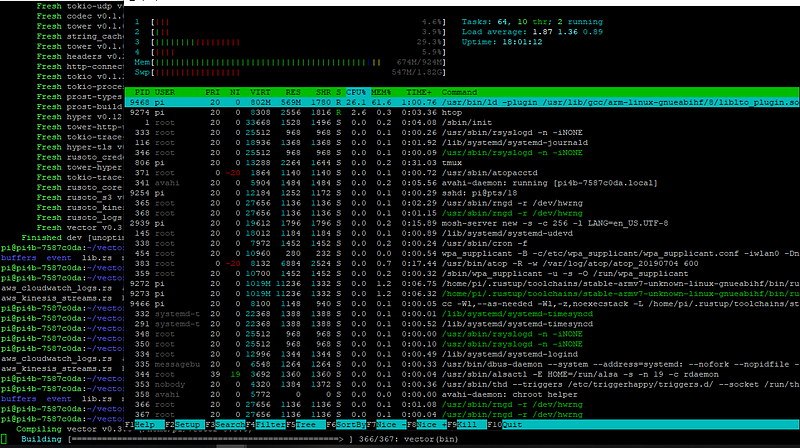Select the /usr/sbin/atopacctd process row
This screenshot has height=448, width=800.
click(x=462, y=173)
